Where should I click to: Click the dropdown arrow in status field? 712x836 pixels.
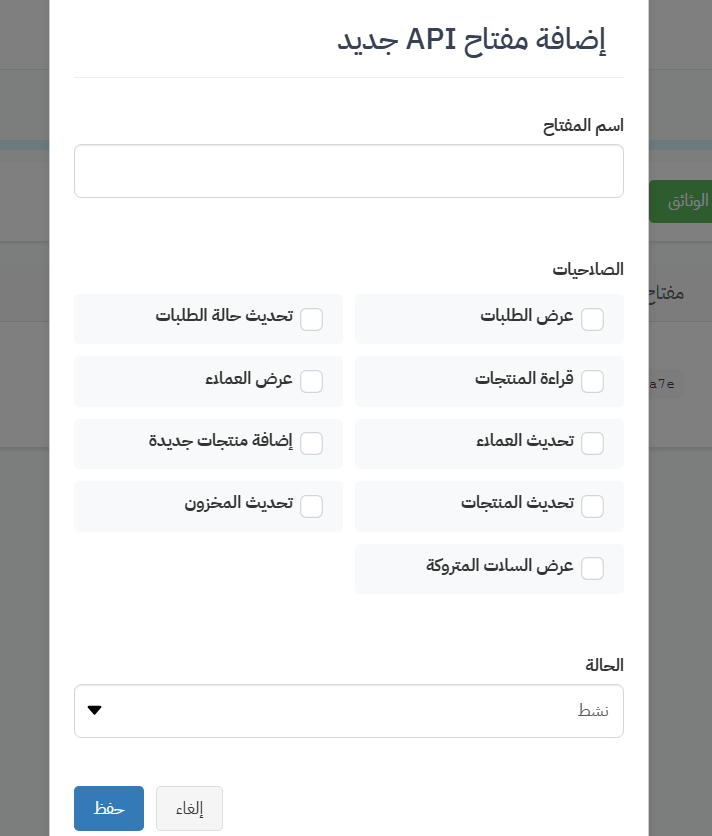(95, 710)
